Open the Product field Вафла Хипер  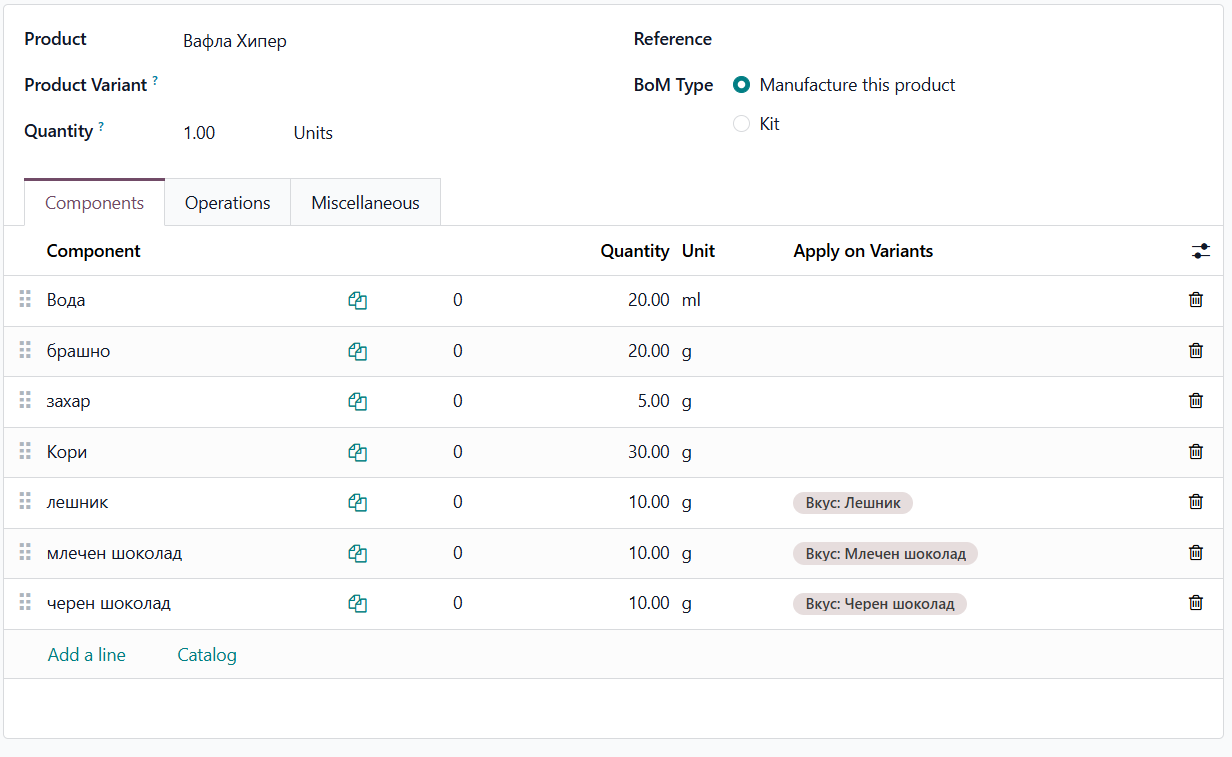(x=235, y=41)
